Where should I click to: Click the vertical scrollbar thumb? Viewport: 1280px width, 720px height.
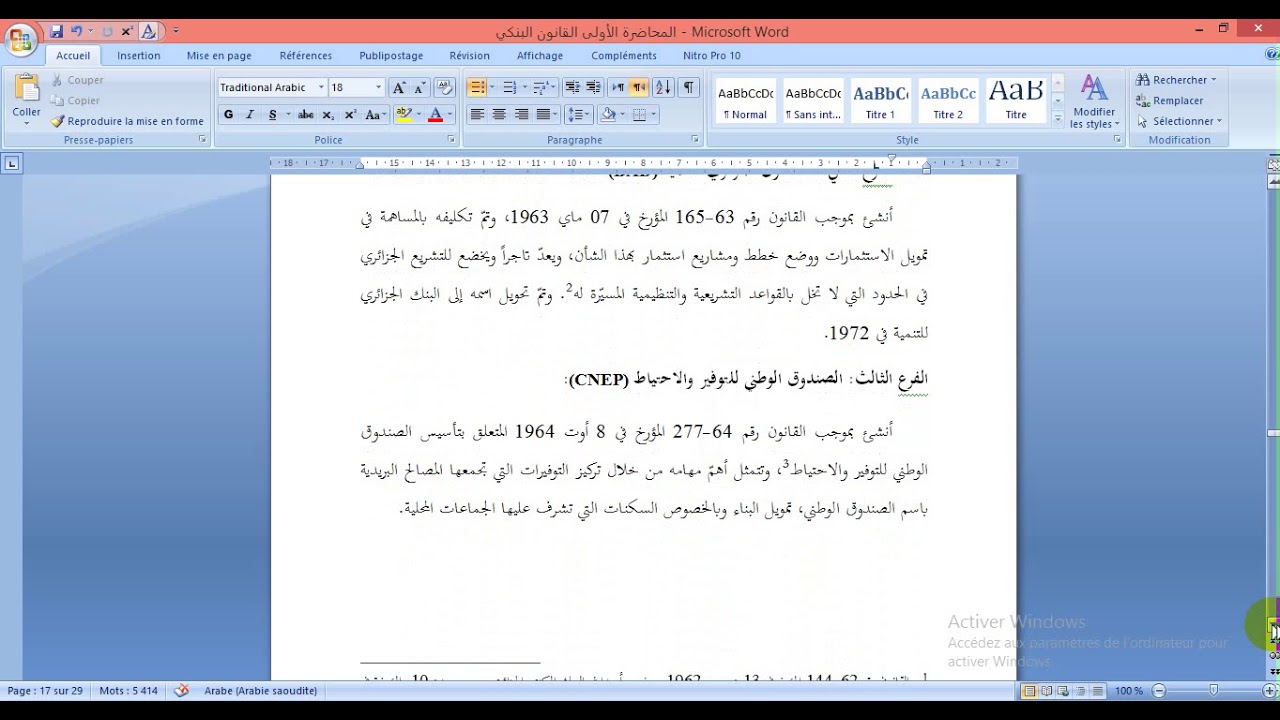1273,433
